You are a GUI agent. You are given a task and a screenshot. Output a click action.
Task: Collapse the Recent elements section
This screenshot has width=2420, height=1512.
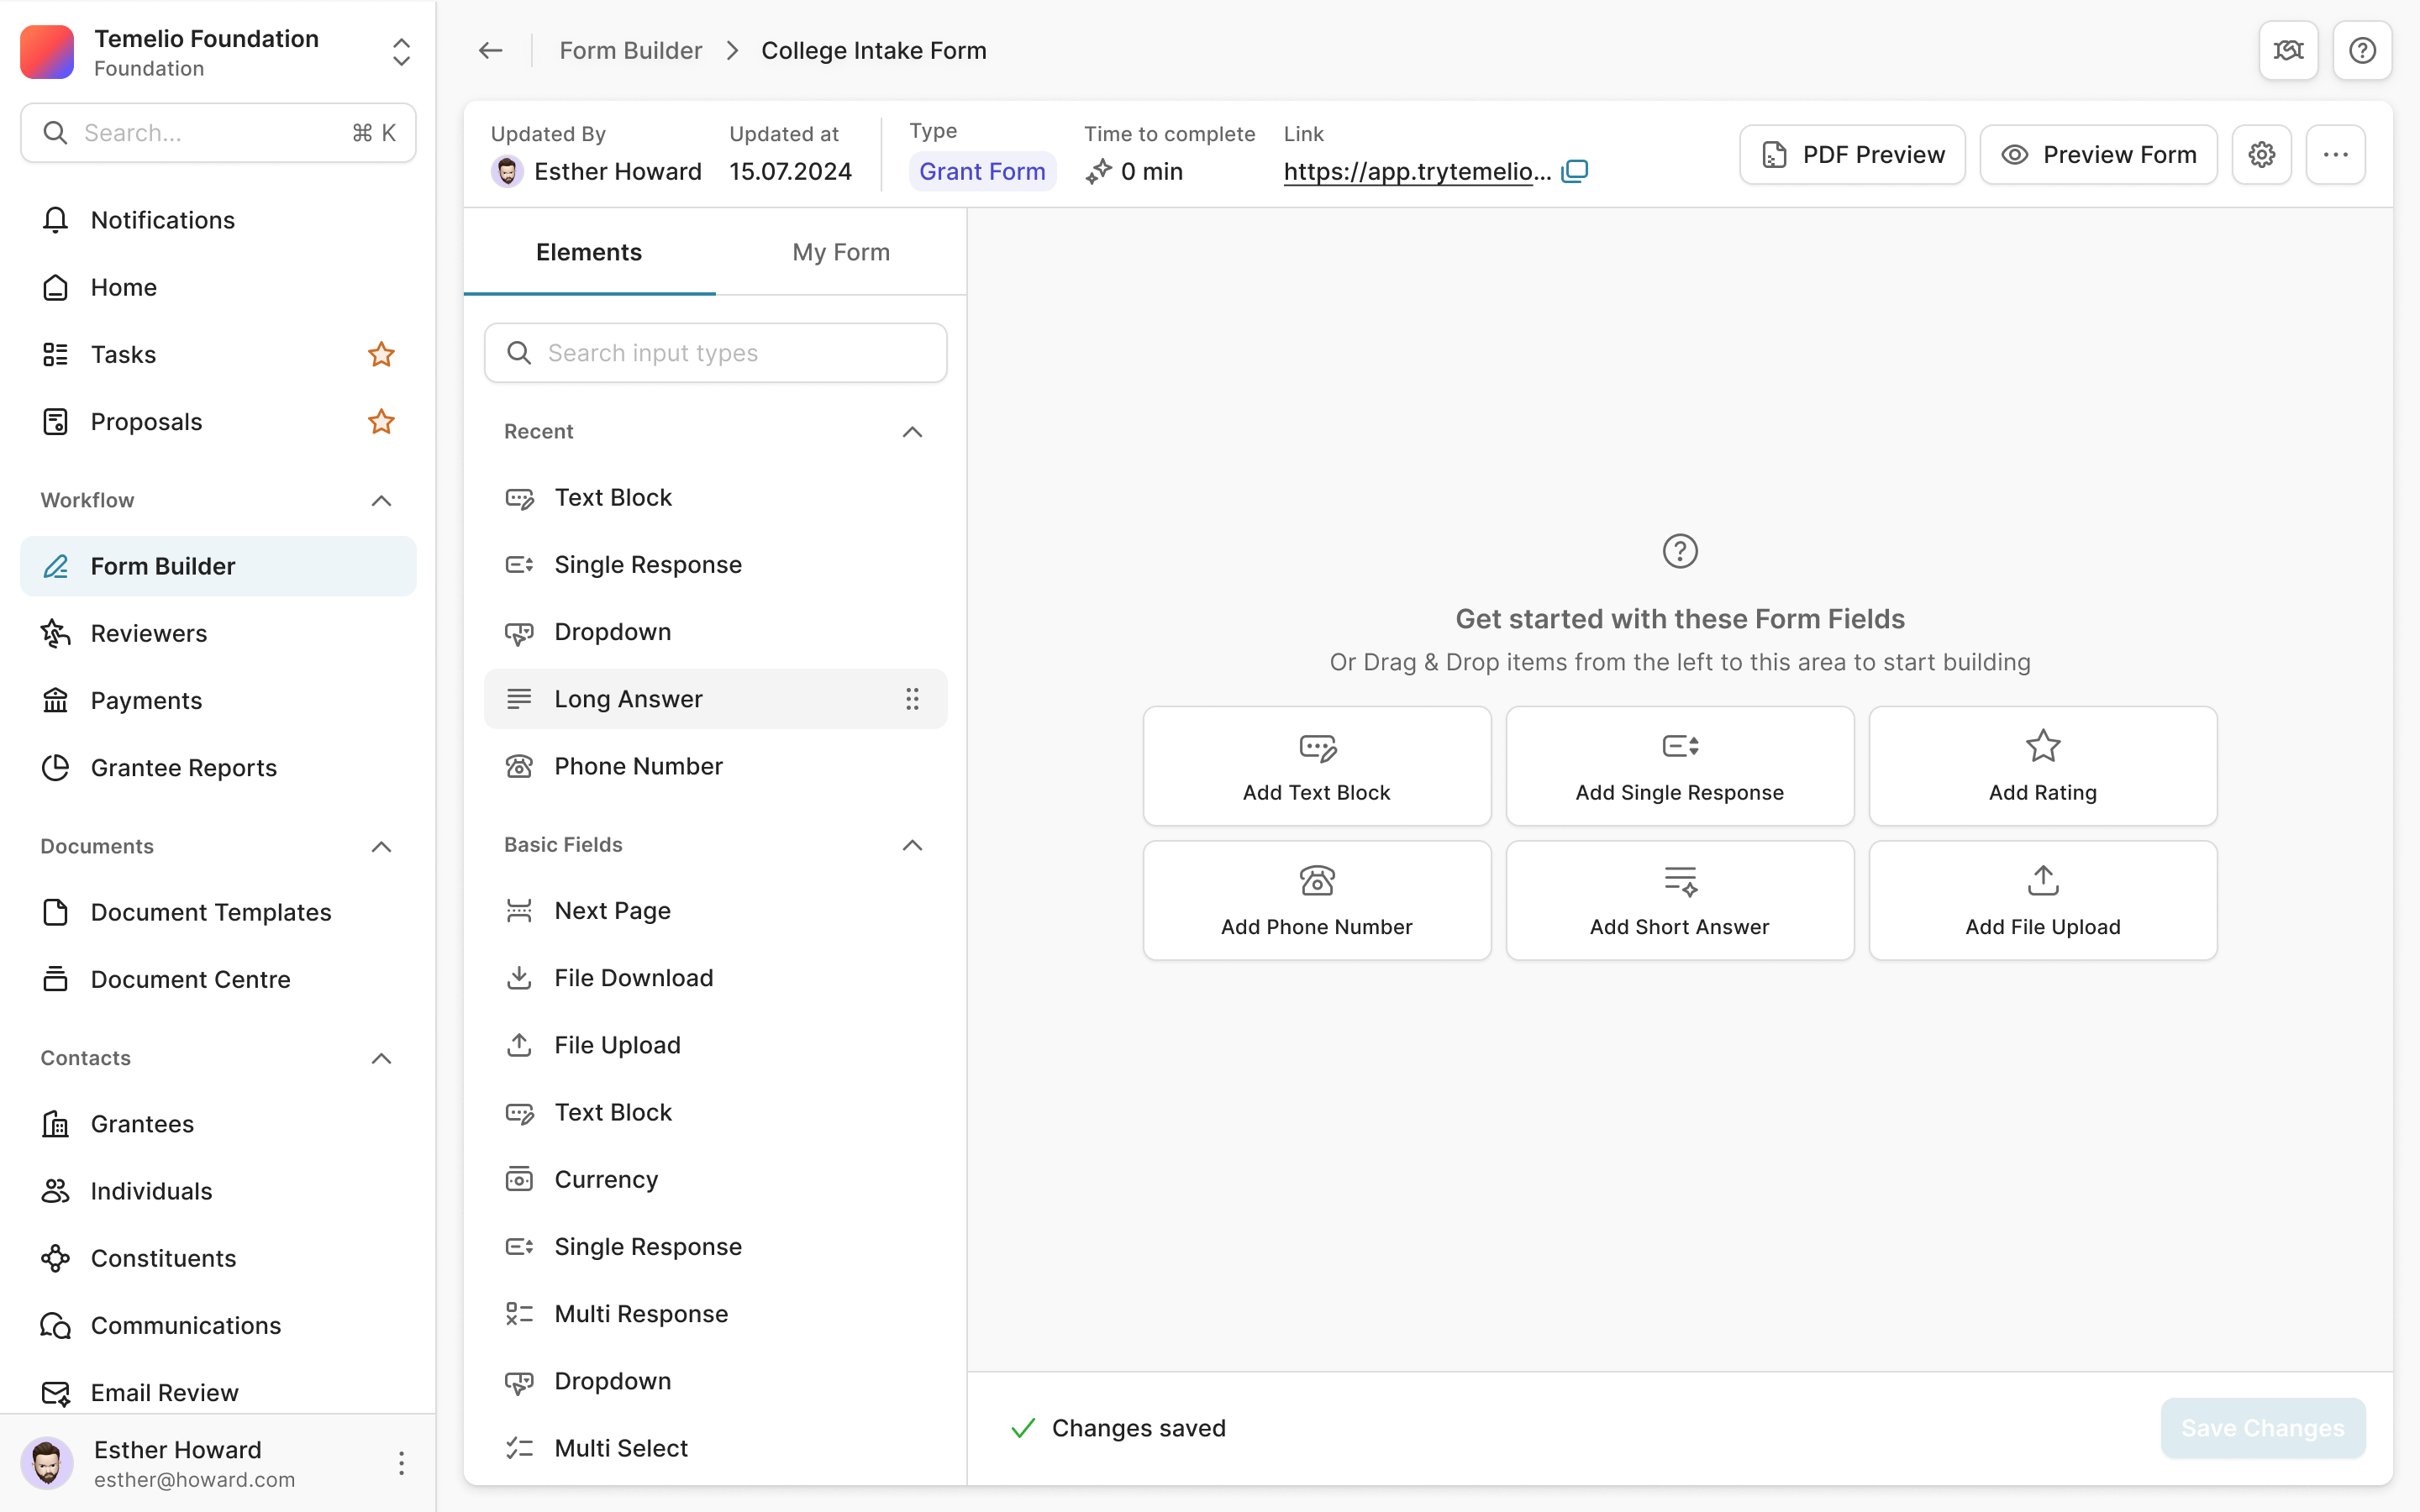pos(912,432)
